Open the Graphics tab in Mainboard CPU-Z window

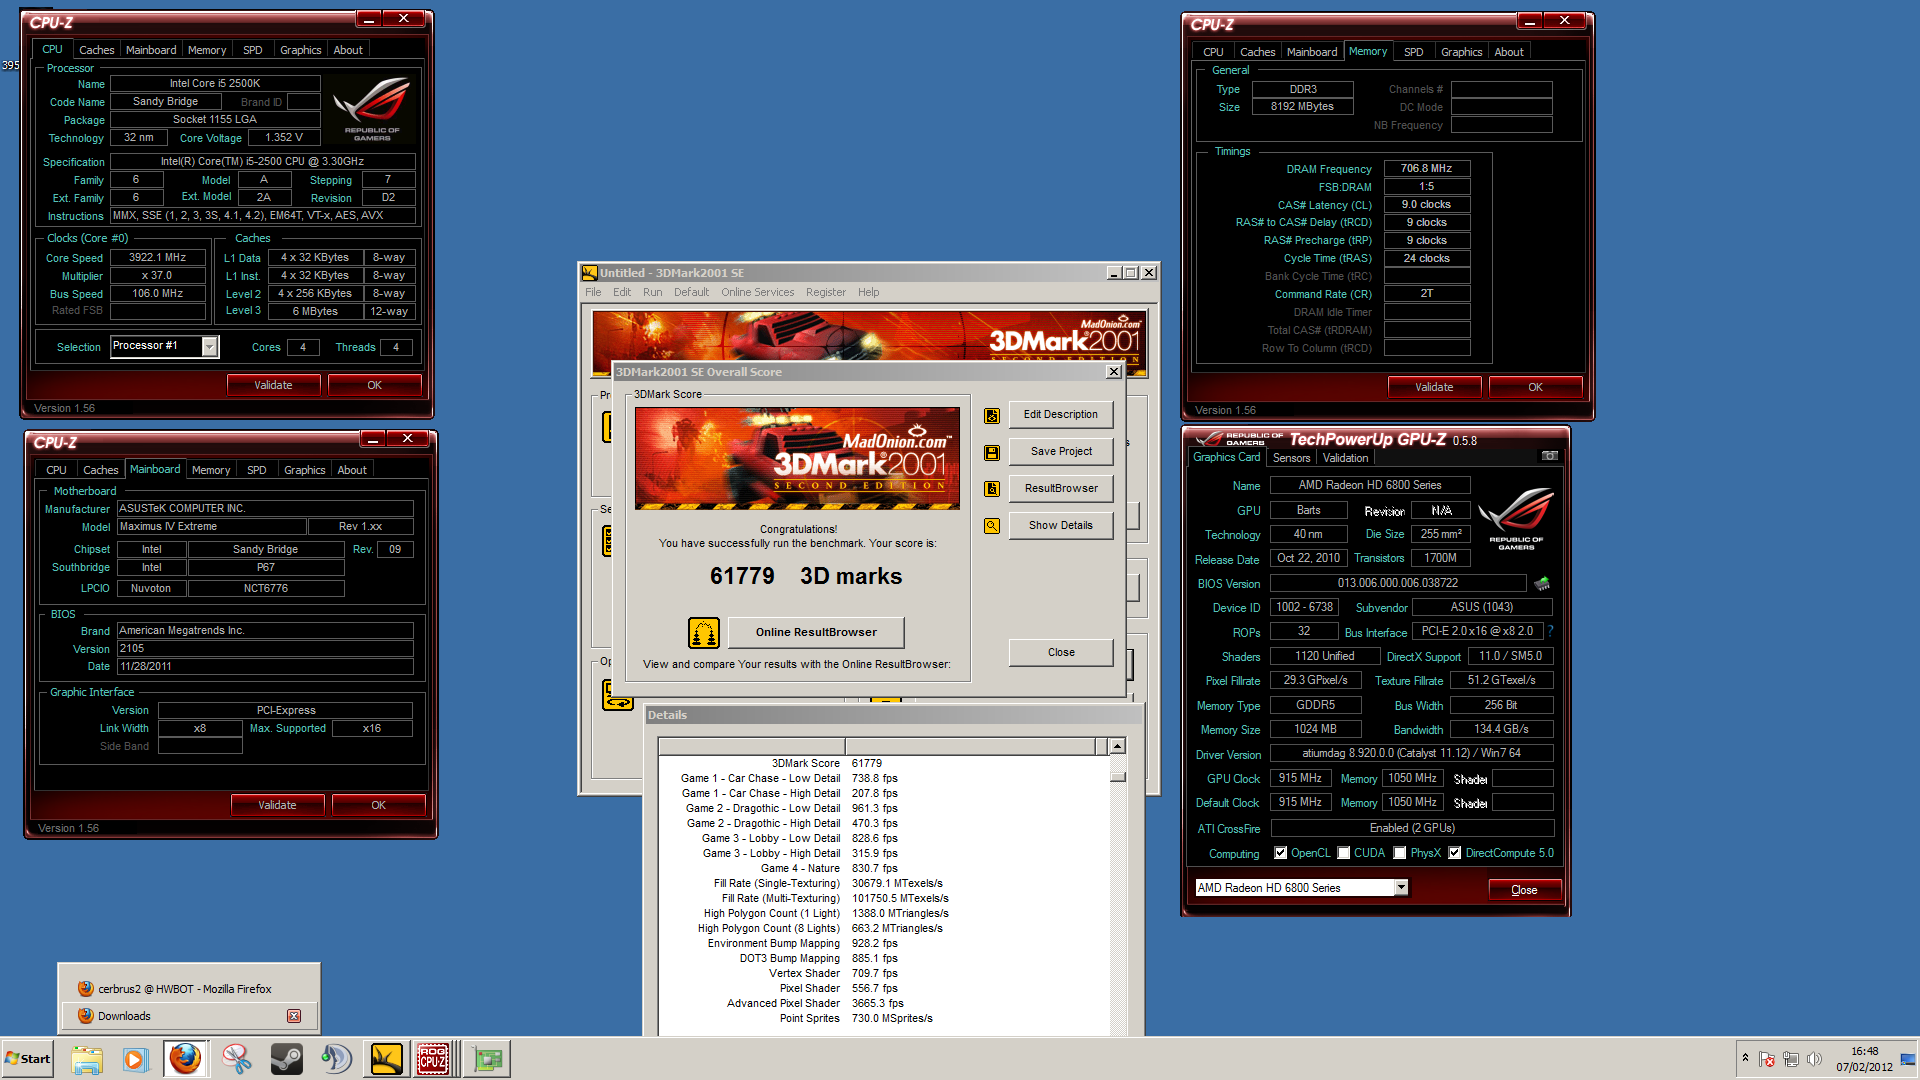tap(304, 470)
